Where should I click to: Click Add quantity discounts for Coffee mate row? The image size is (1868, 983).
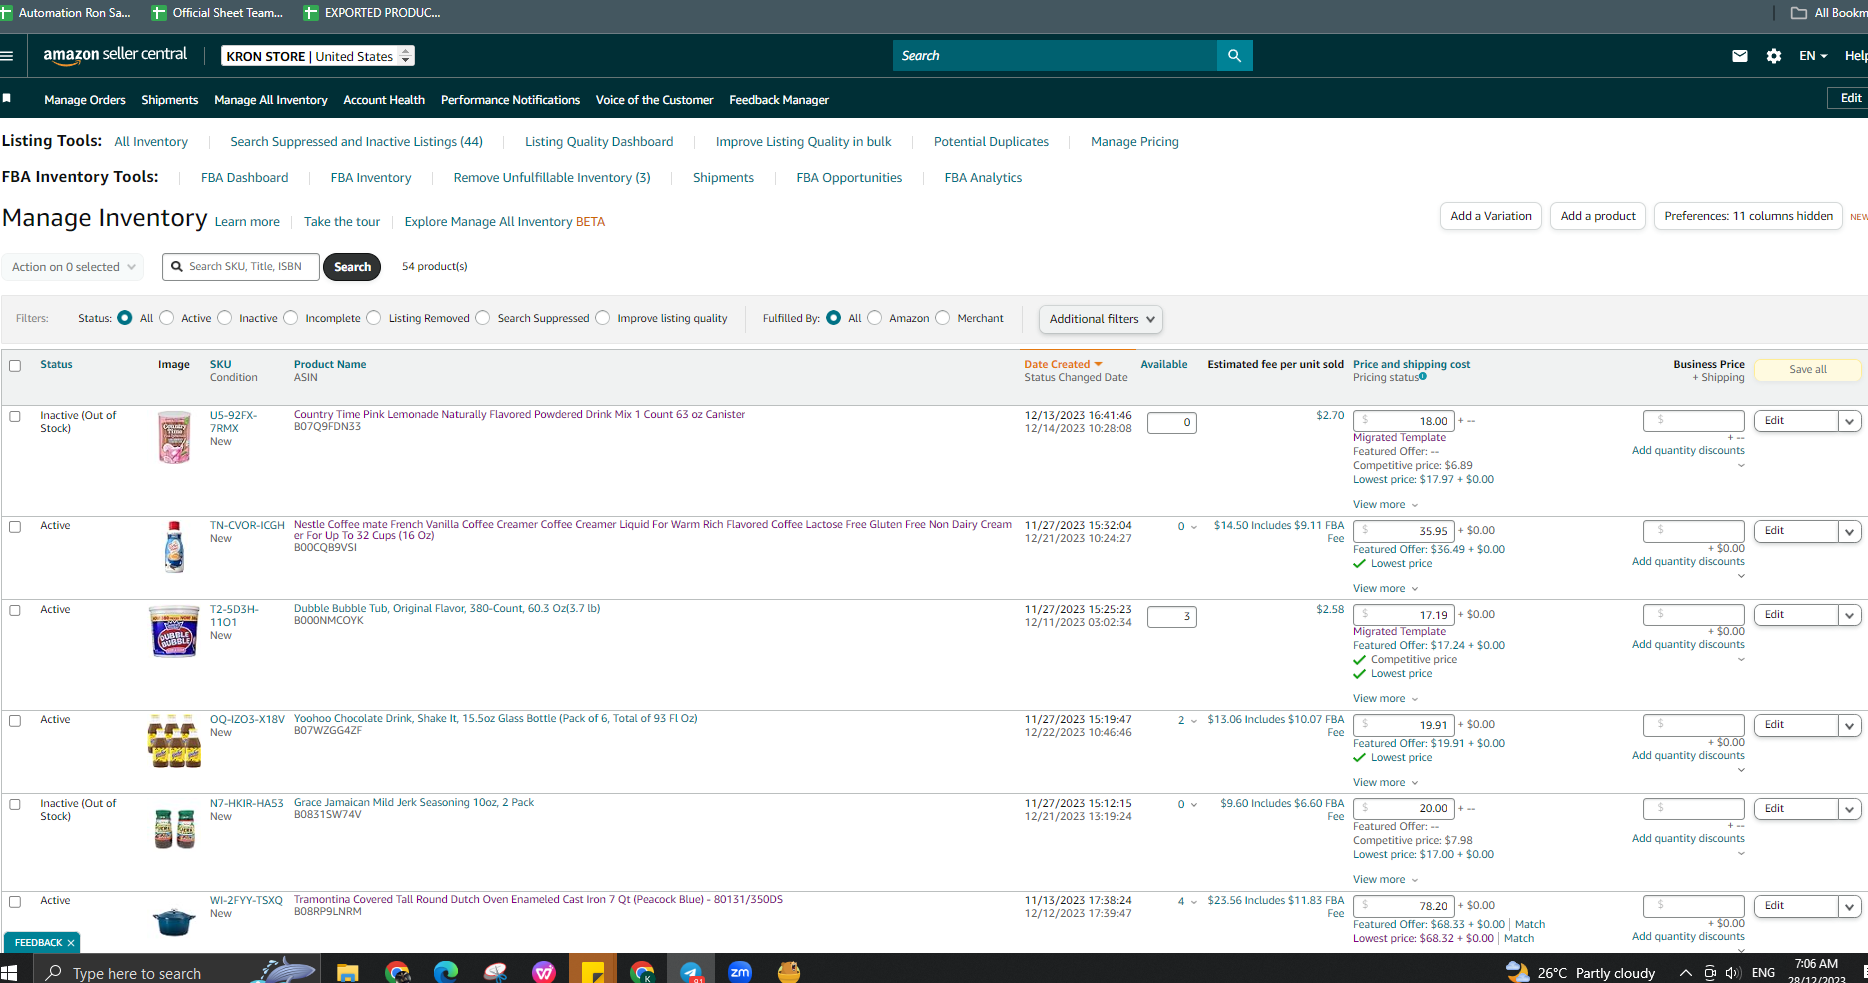pos(1688,561)
